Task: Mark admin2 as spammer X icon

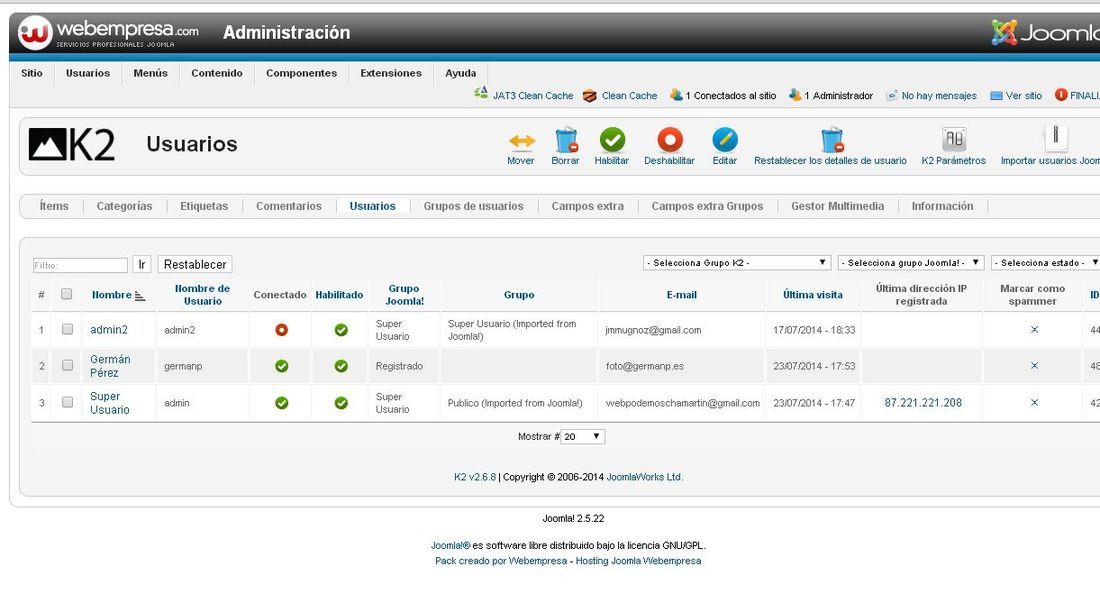Action: (1034, 330)
